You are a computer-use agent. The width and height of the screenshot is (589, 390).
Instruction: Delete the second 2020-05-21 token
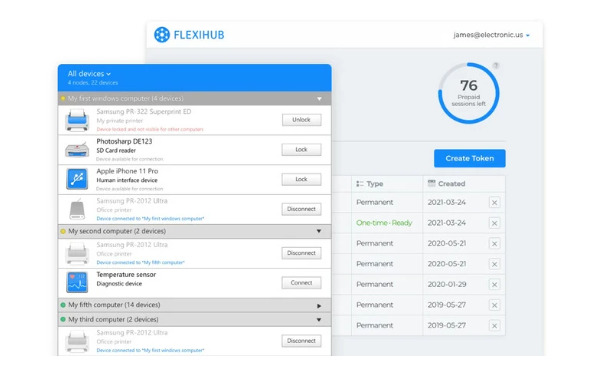click(x=494, y=264)
